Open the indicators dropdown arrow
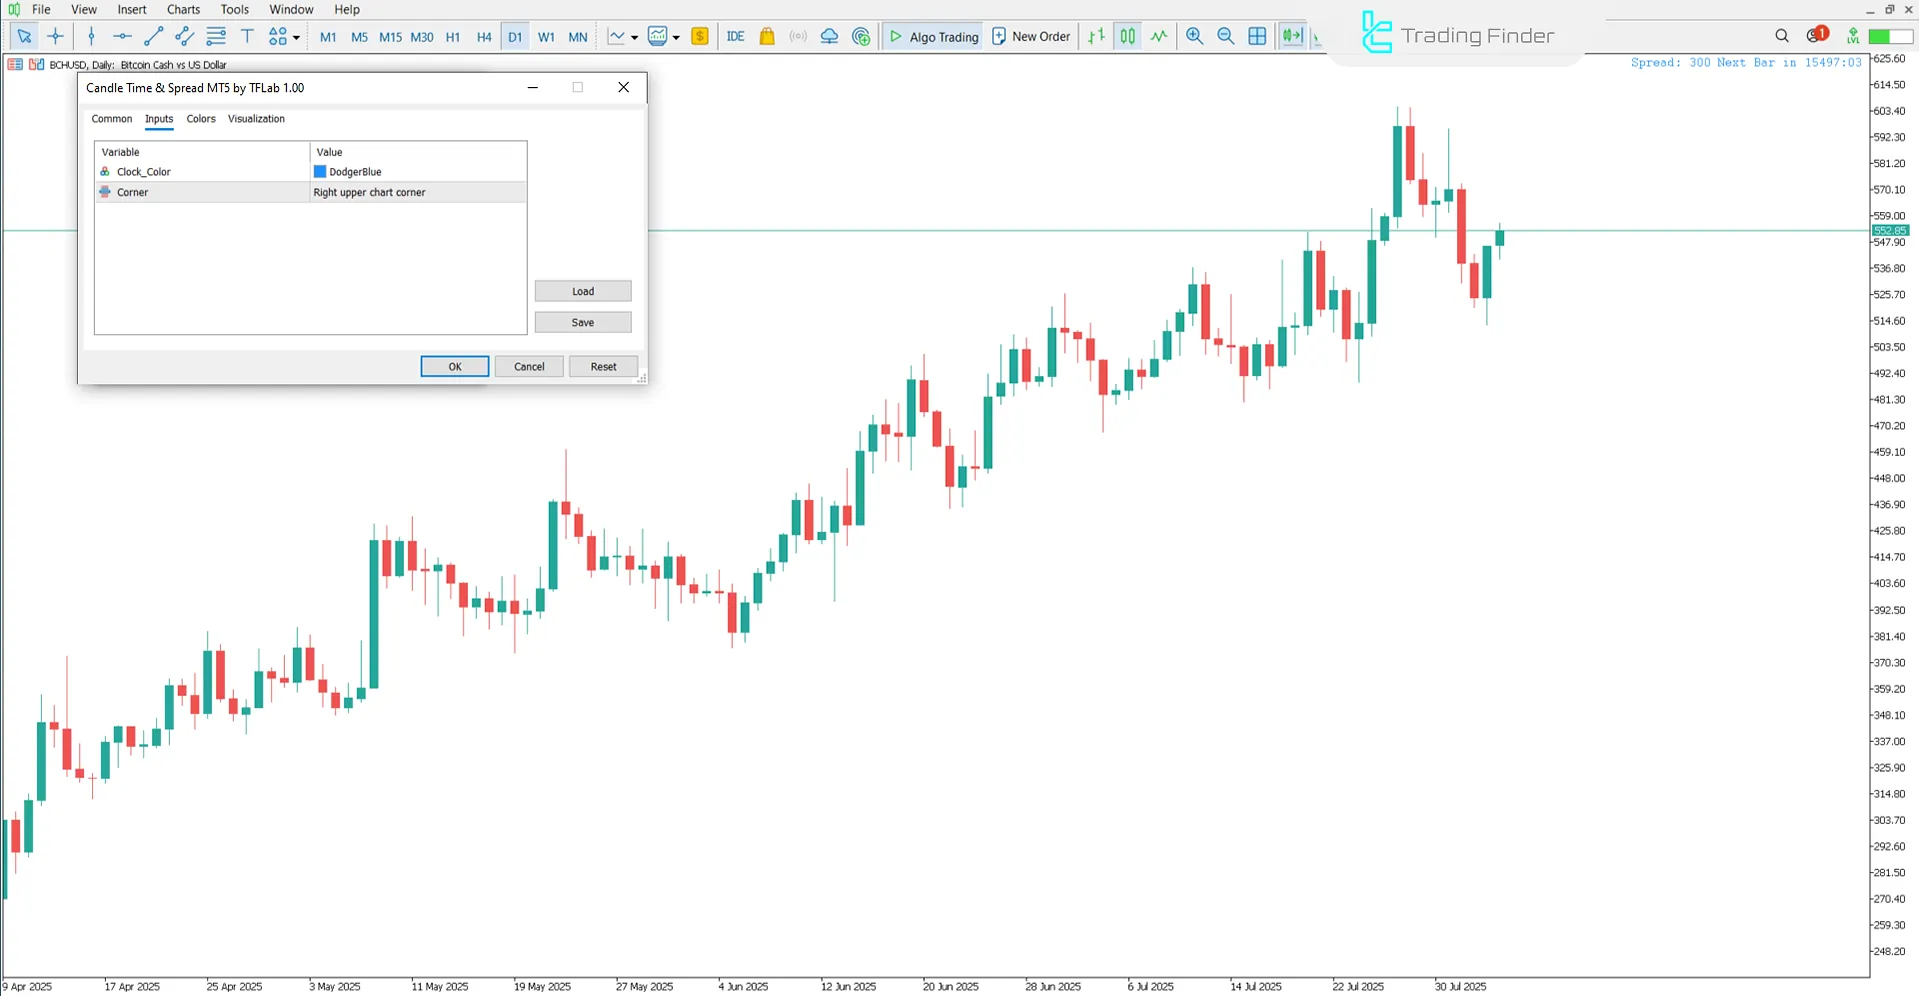Image resolution: width=1919 pixels, height=996 pixels. 677,36
